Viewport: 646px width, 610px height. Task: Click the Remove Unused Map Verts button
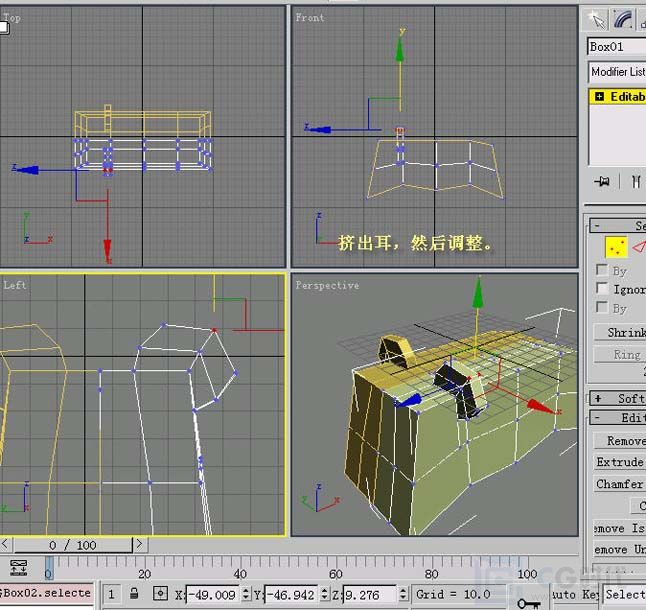coord(620,549)
